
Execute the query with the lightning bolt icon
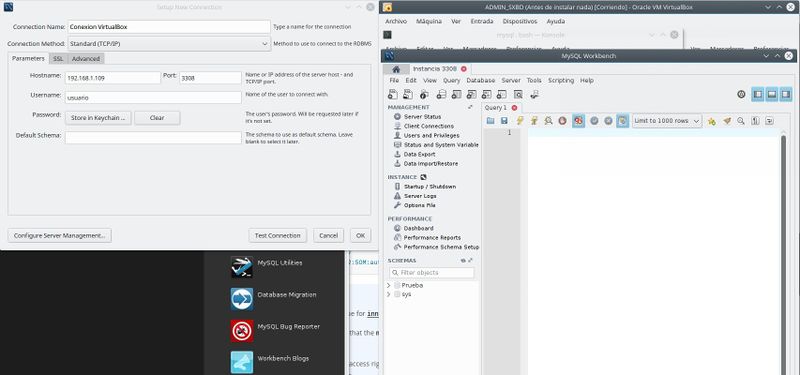(520, 121)
